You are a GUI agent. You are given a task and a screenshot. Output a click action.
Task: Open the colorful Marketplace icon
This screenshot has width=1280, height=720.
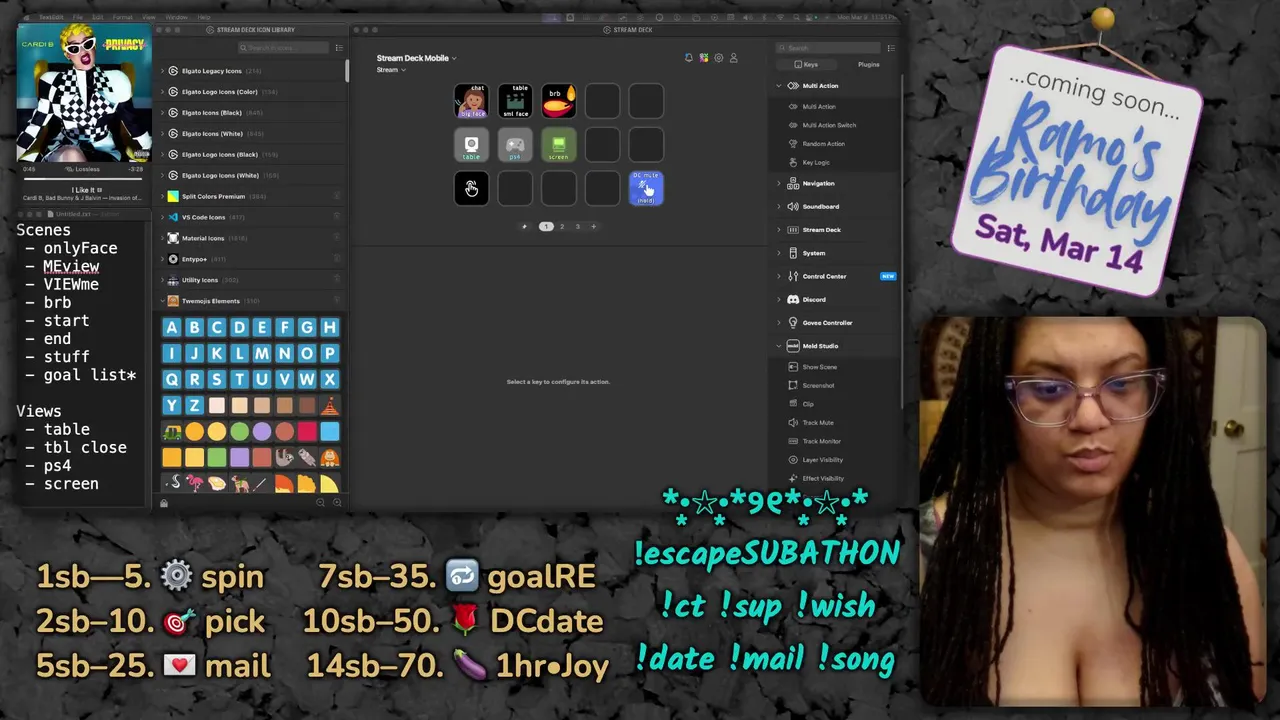(x=704, y=58)
